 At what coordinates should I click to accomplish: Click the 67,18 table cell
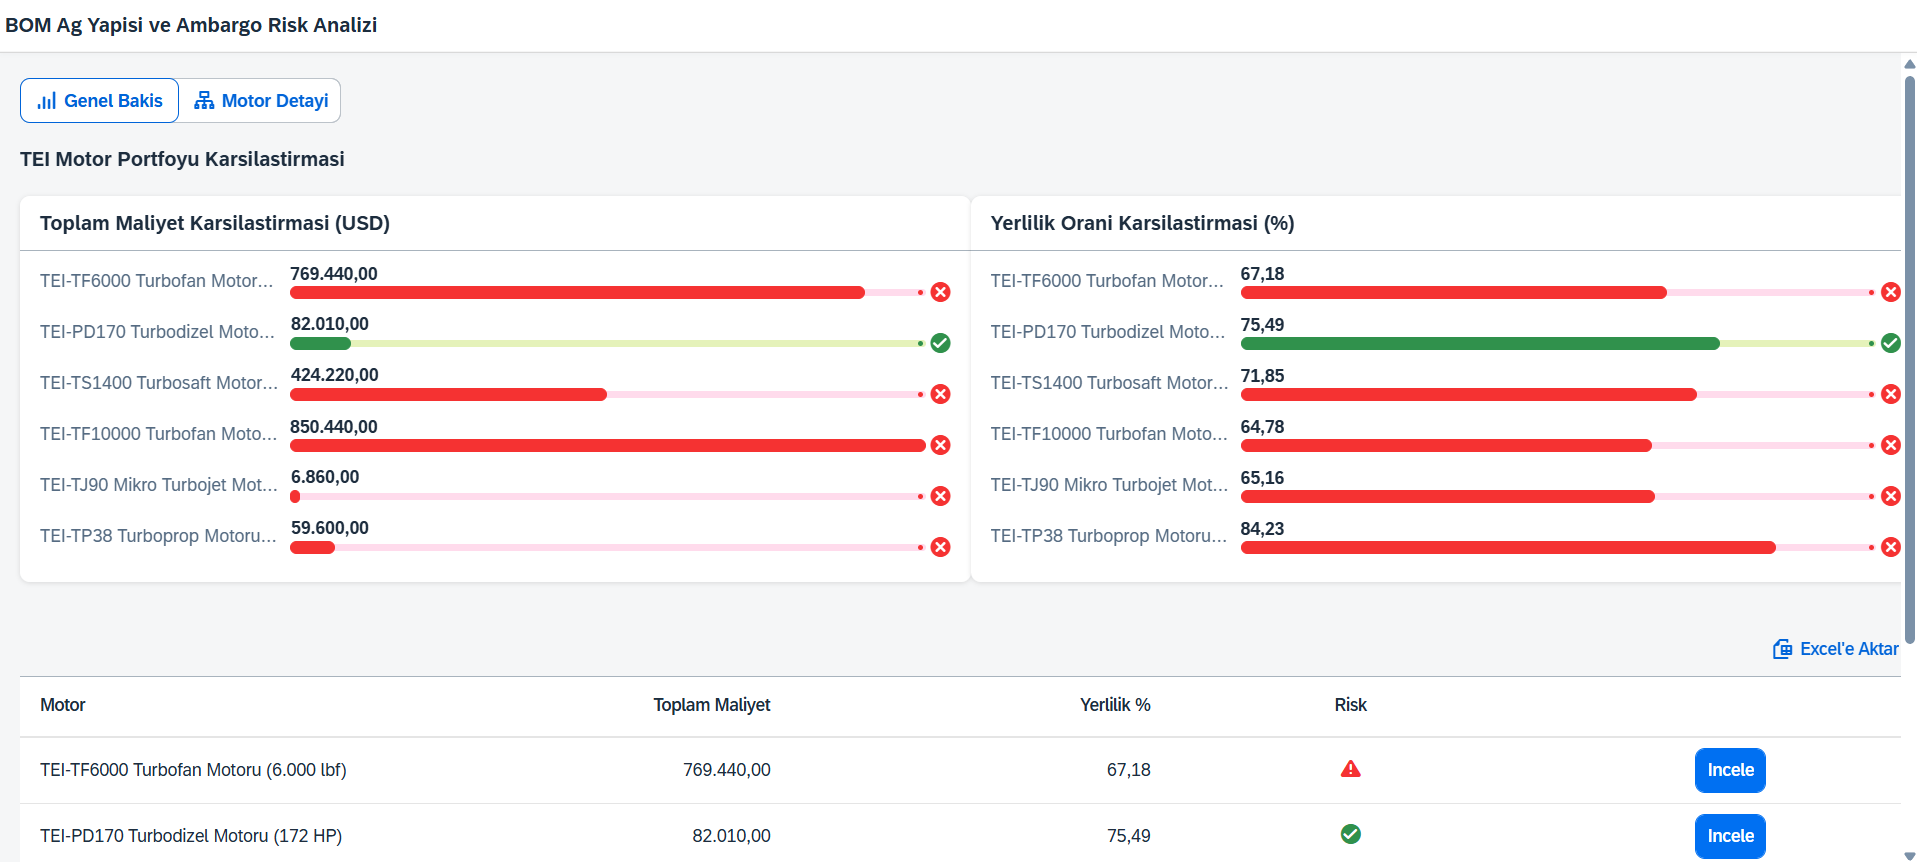pos(1129,770)
